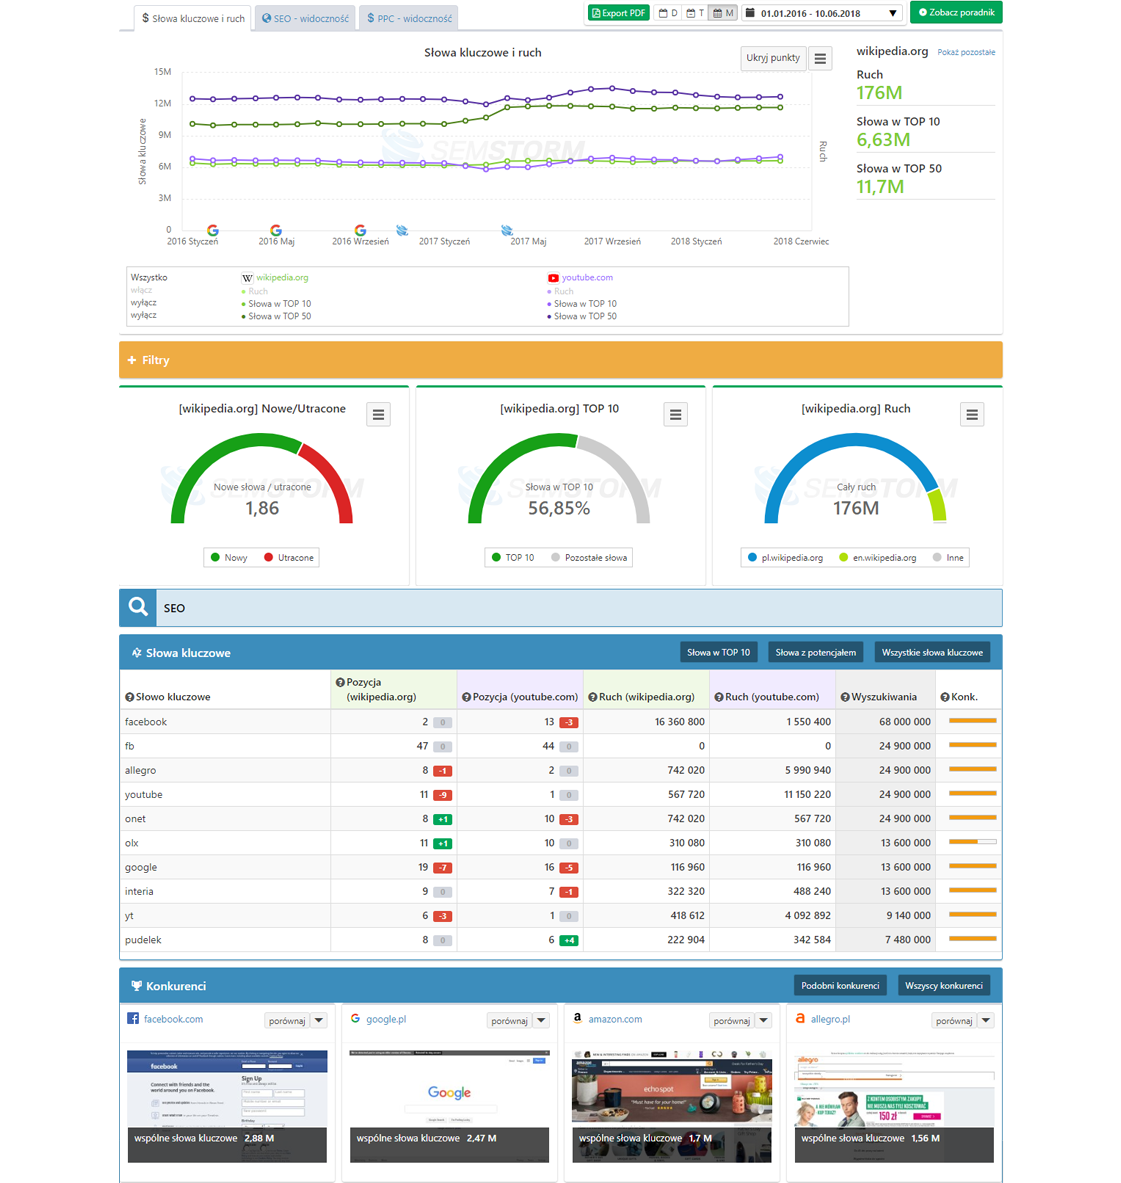
Task: Open the Nowe/Utracone gauge menu icon
Action: click(378, 415)
